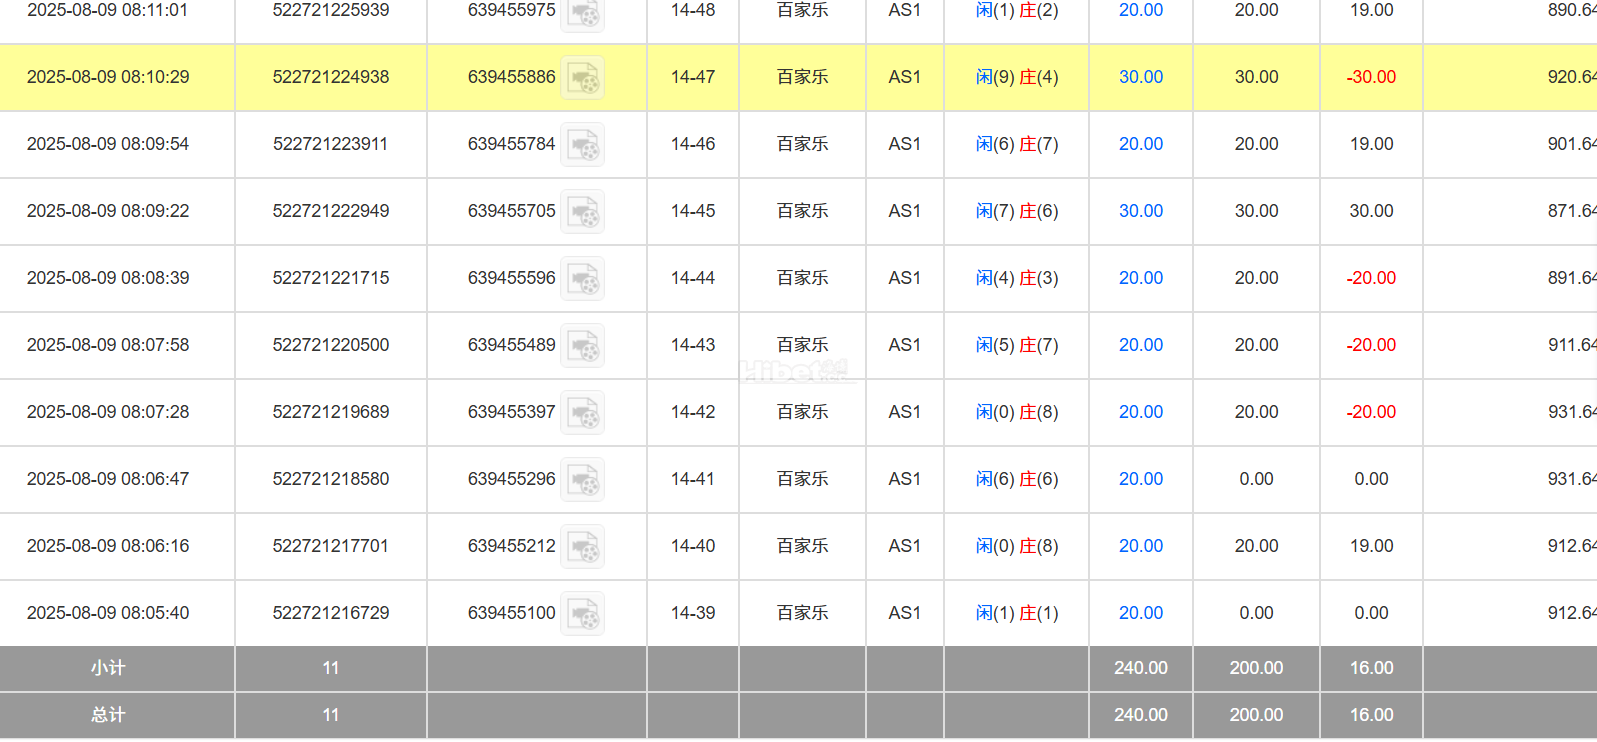
Task: Open the 闲(7) 庄(6) result link
Action: pyautogui.click(x=1016, y=211)
